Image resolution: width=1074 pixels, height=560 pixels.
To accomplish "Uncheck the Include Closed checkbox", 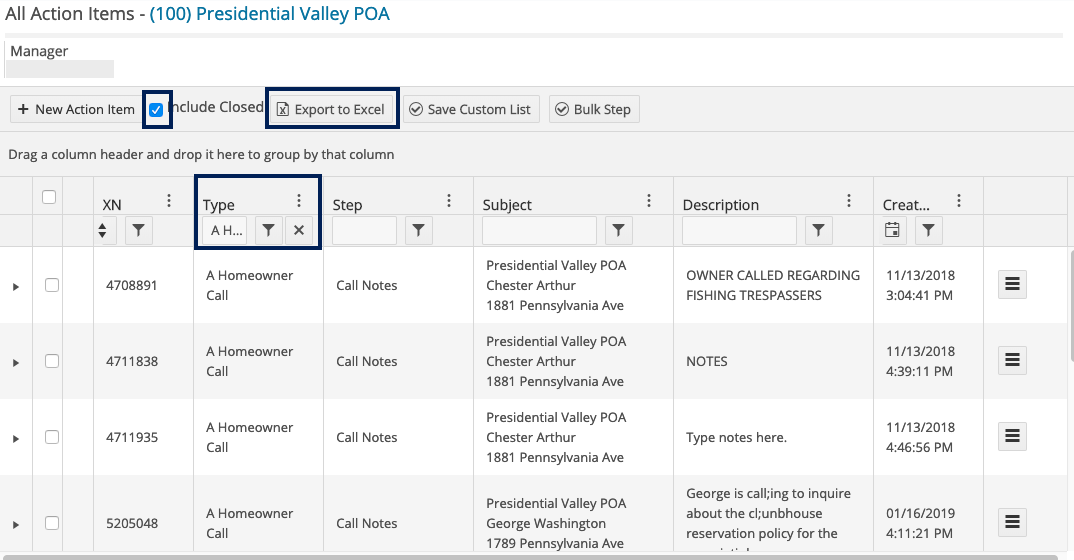I will point(156,110).
